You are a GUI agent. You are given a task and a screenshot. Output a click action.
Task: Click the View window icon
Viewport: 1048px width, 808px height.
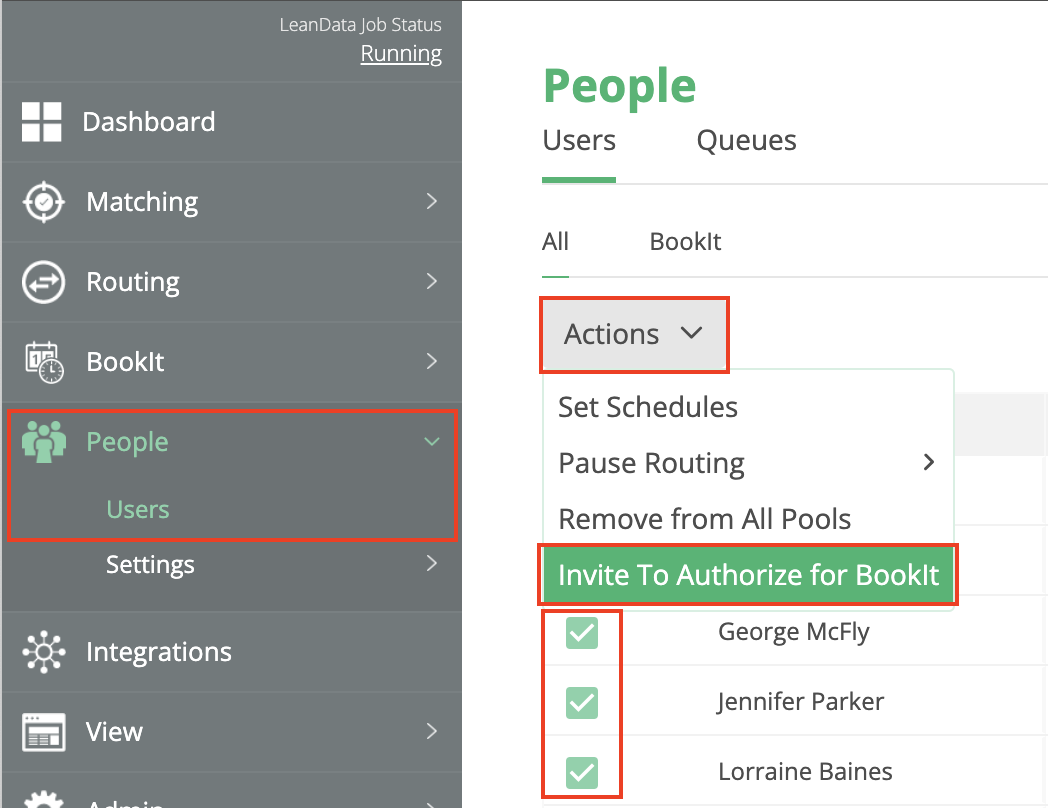[43, 732]
